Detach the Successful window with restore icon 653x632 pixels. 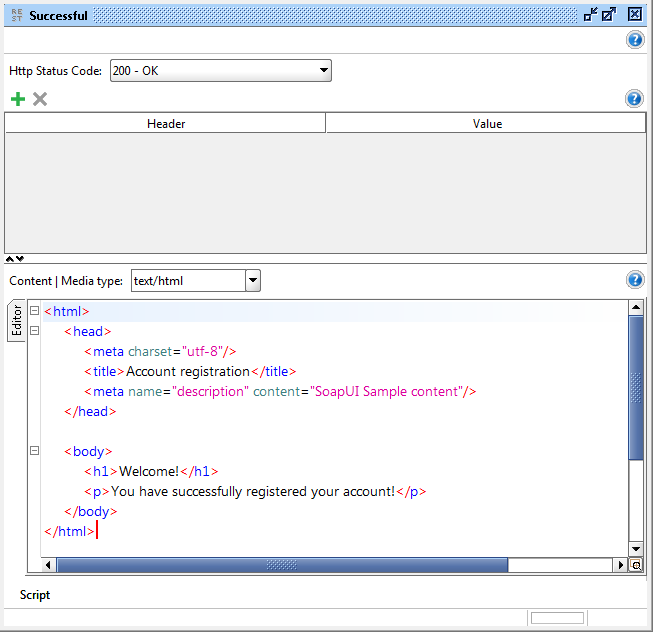590,14
